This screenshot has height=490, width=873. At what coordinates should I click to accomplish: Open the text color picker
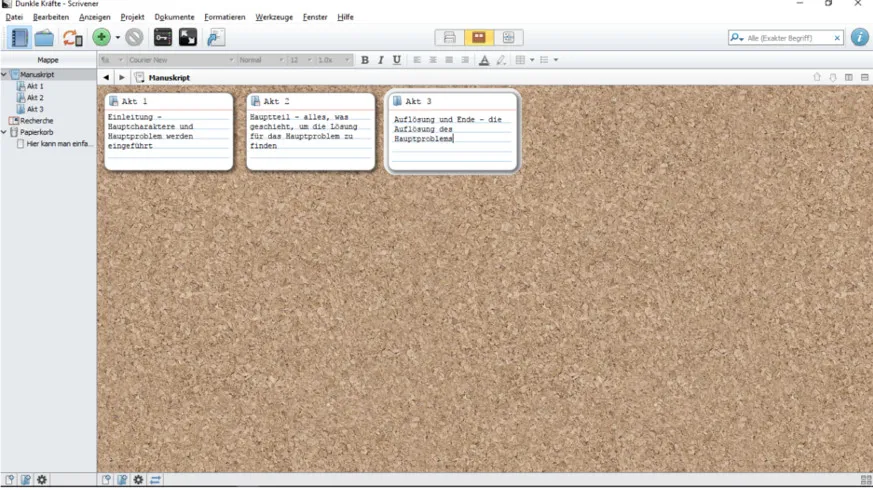coord(484,60)
